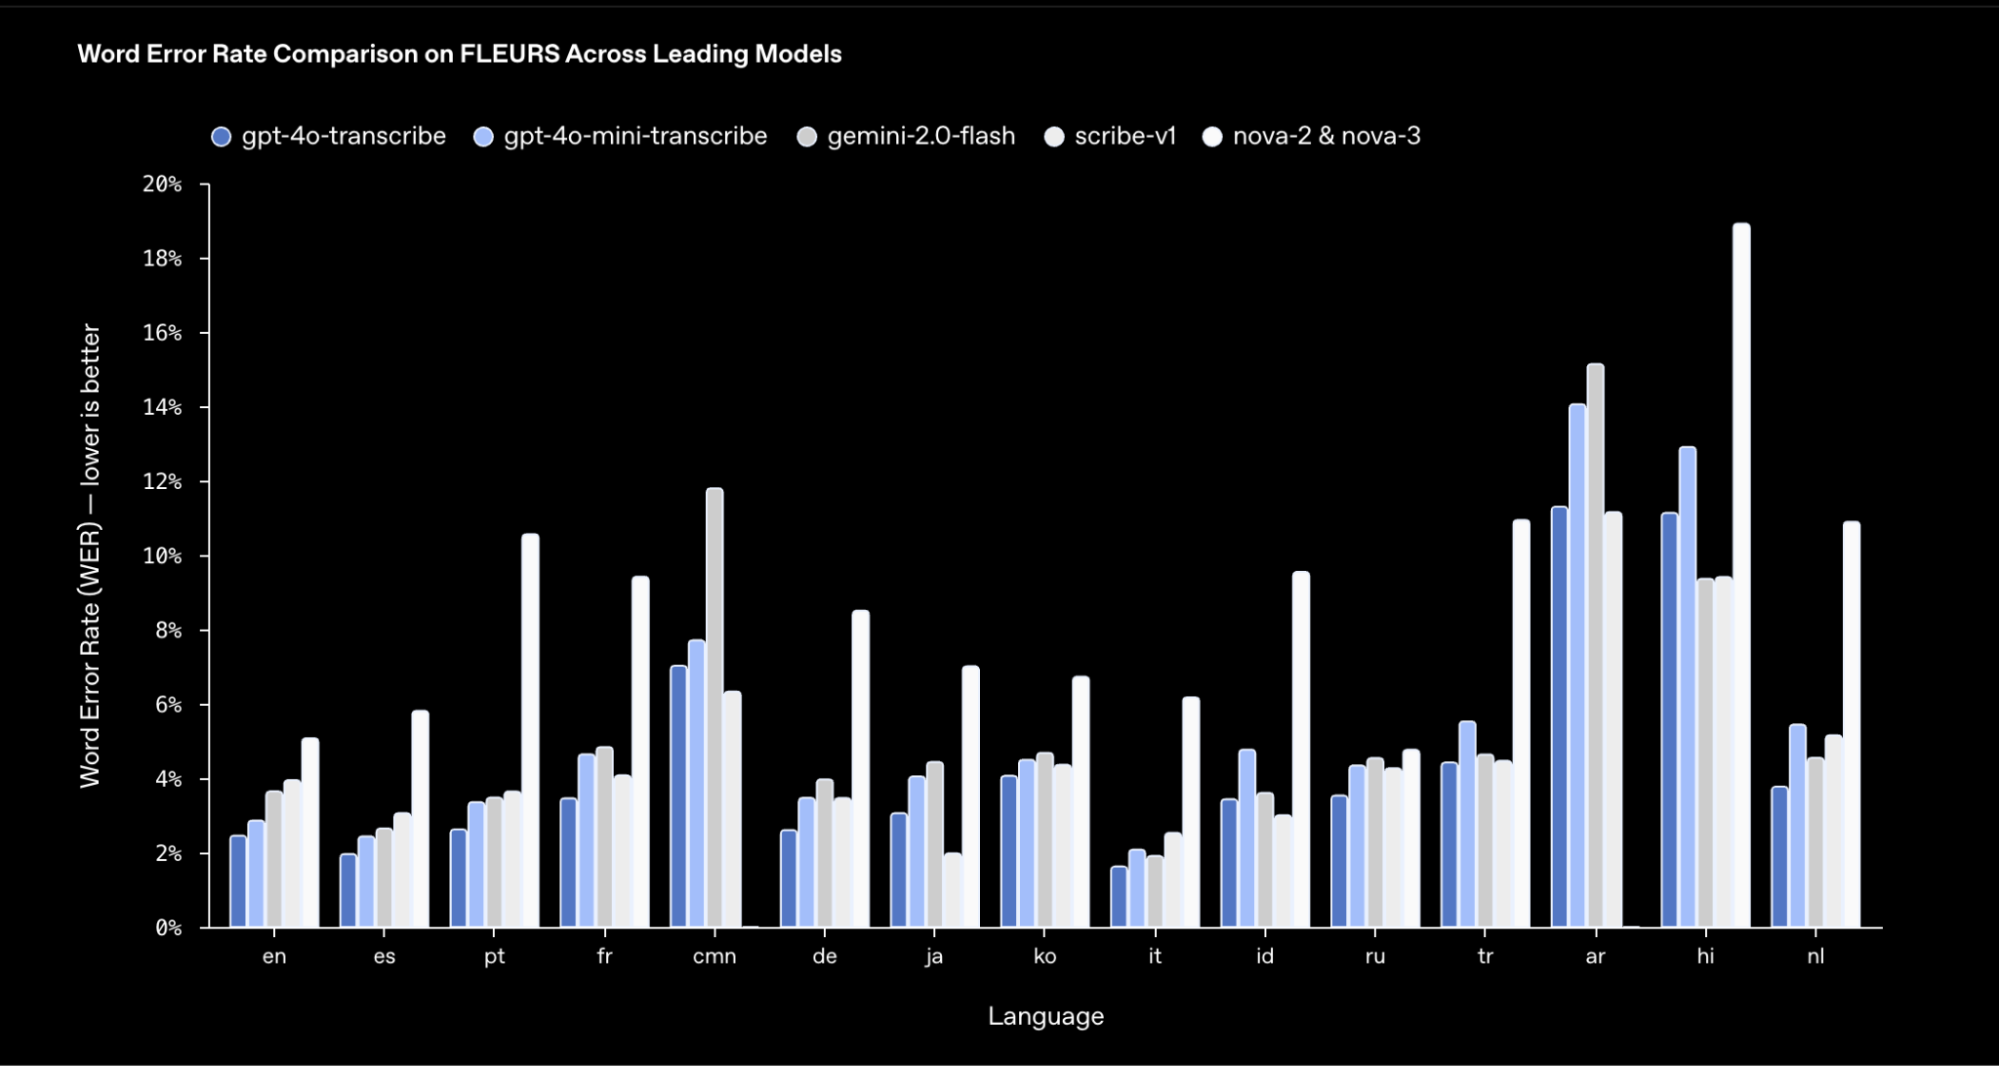Click the 16% y-axis tick label
This screenshot has height=1066, width=1999.
click(x=162, y=333)
